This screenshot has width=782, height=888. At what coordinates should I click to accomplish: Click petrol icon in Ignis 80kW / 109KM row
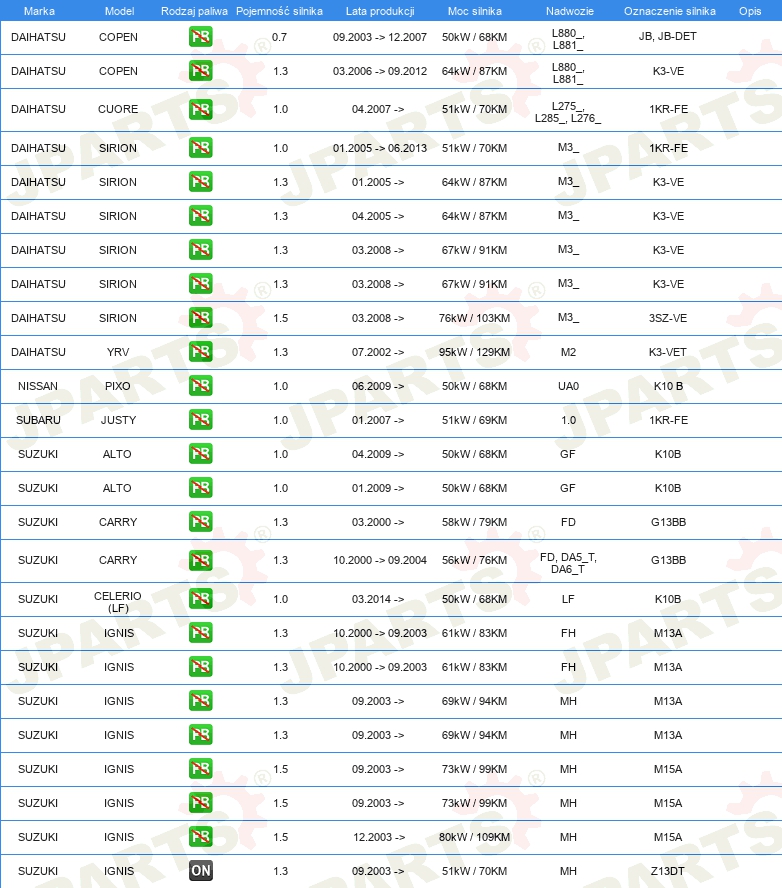pyautogui.click(x=200, y=836)
